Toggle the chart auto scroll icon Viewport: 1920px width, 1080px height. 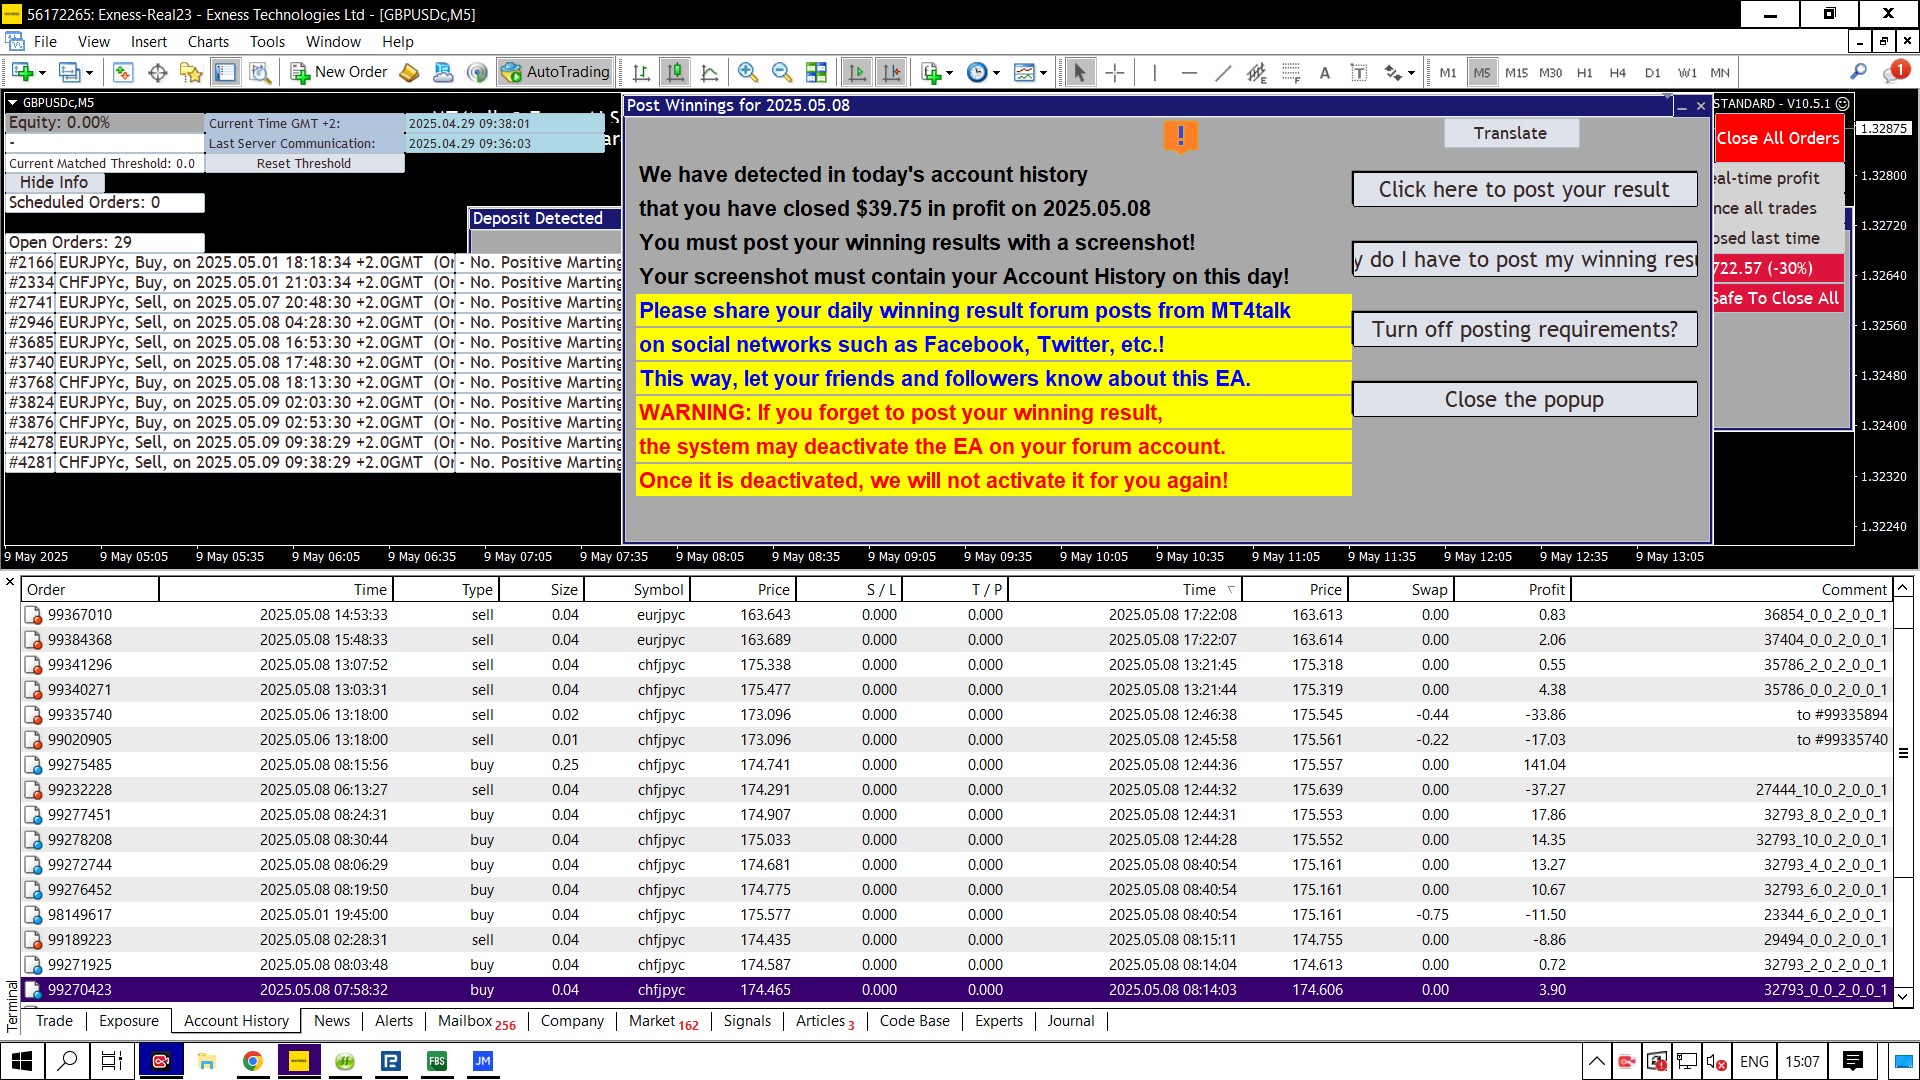click(857, 72)
